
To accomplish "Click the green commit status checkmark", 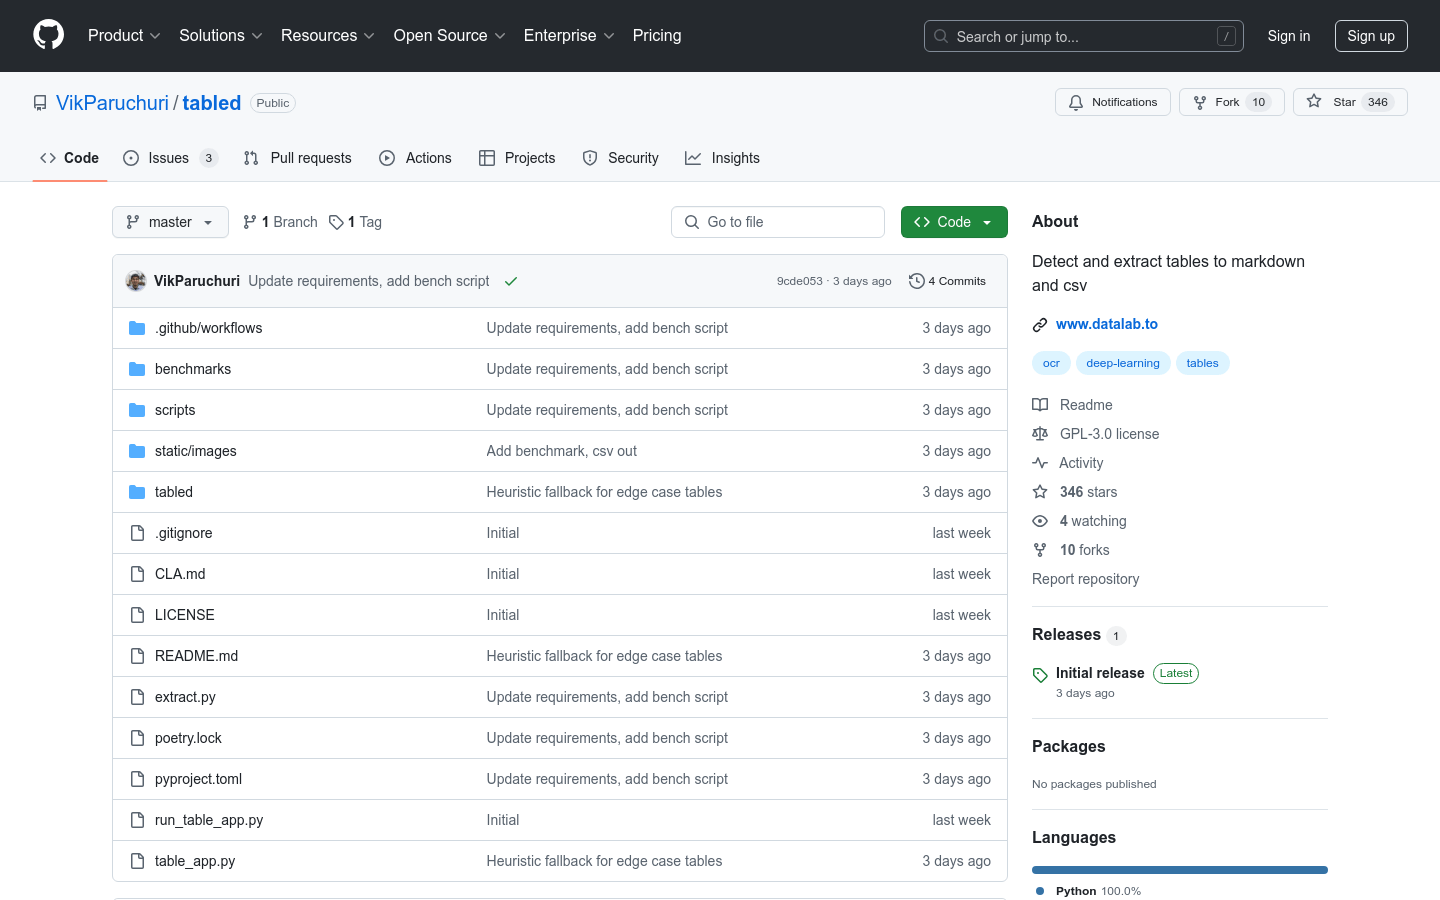I will (511, 281).
